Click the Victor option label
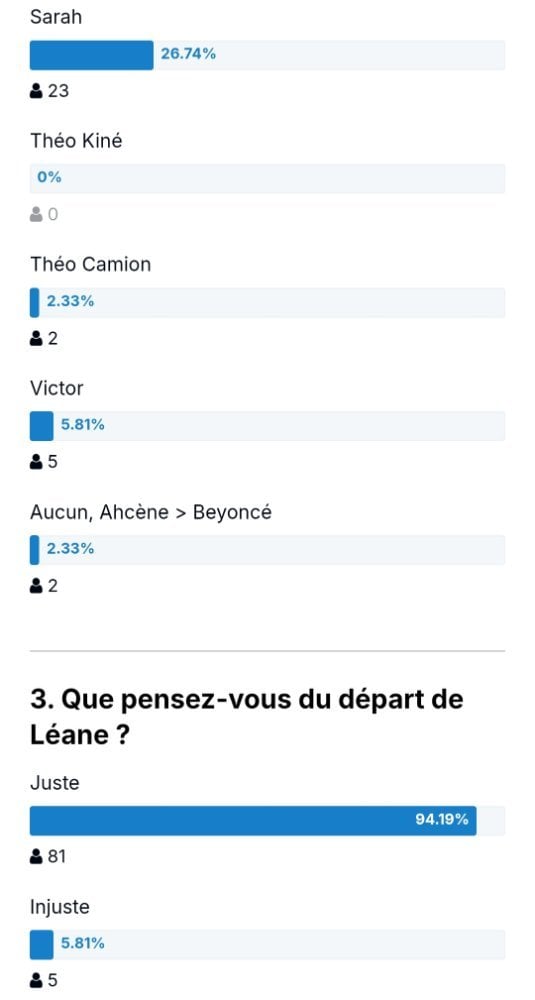 57,388
